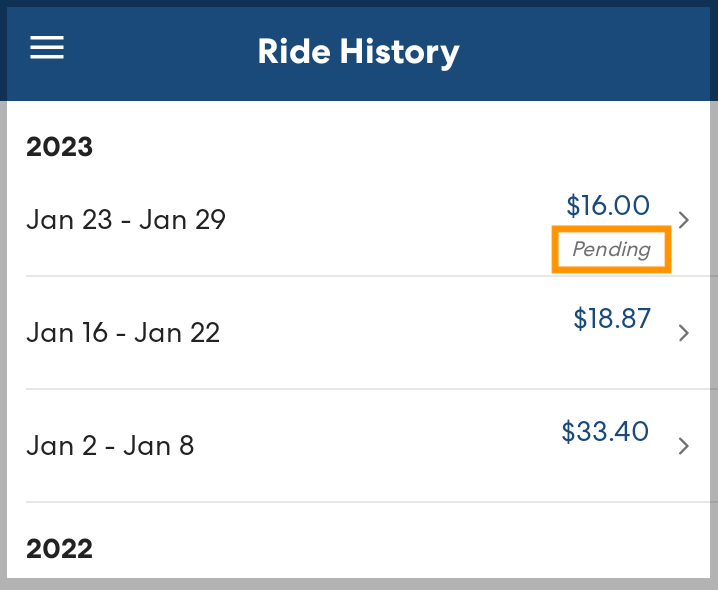Click the Pending status badge

[x=611, y=249]
